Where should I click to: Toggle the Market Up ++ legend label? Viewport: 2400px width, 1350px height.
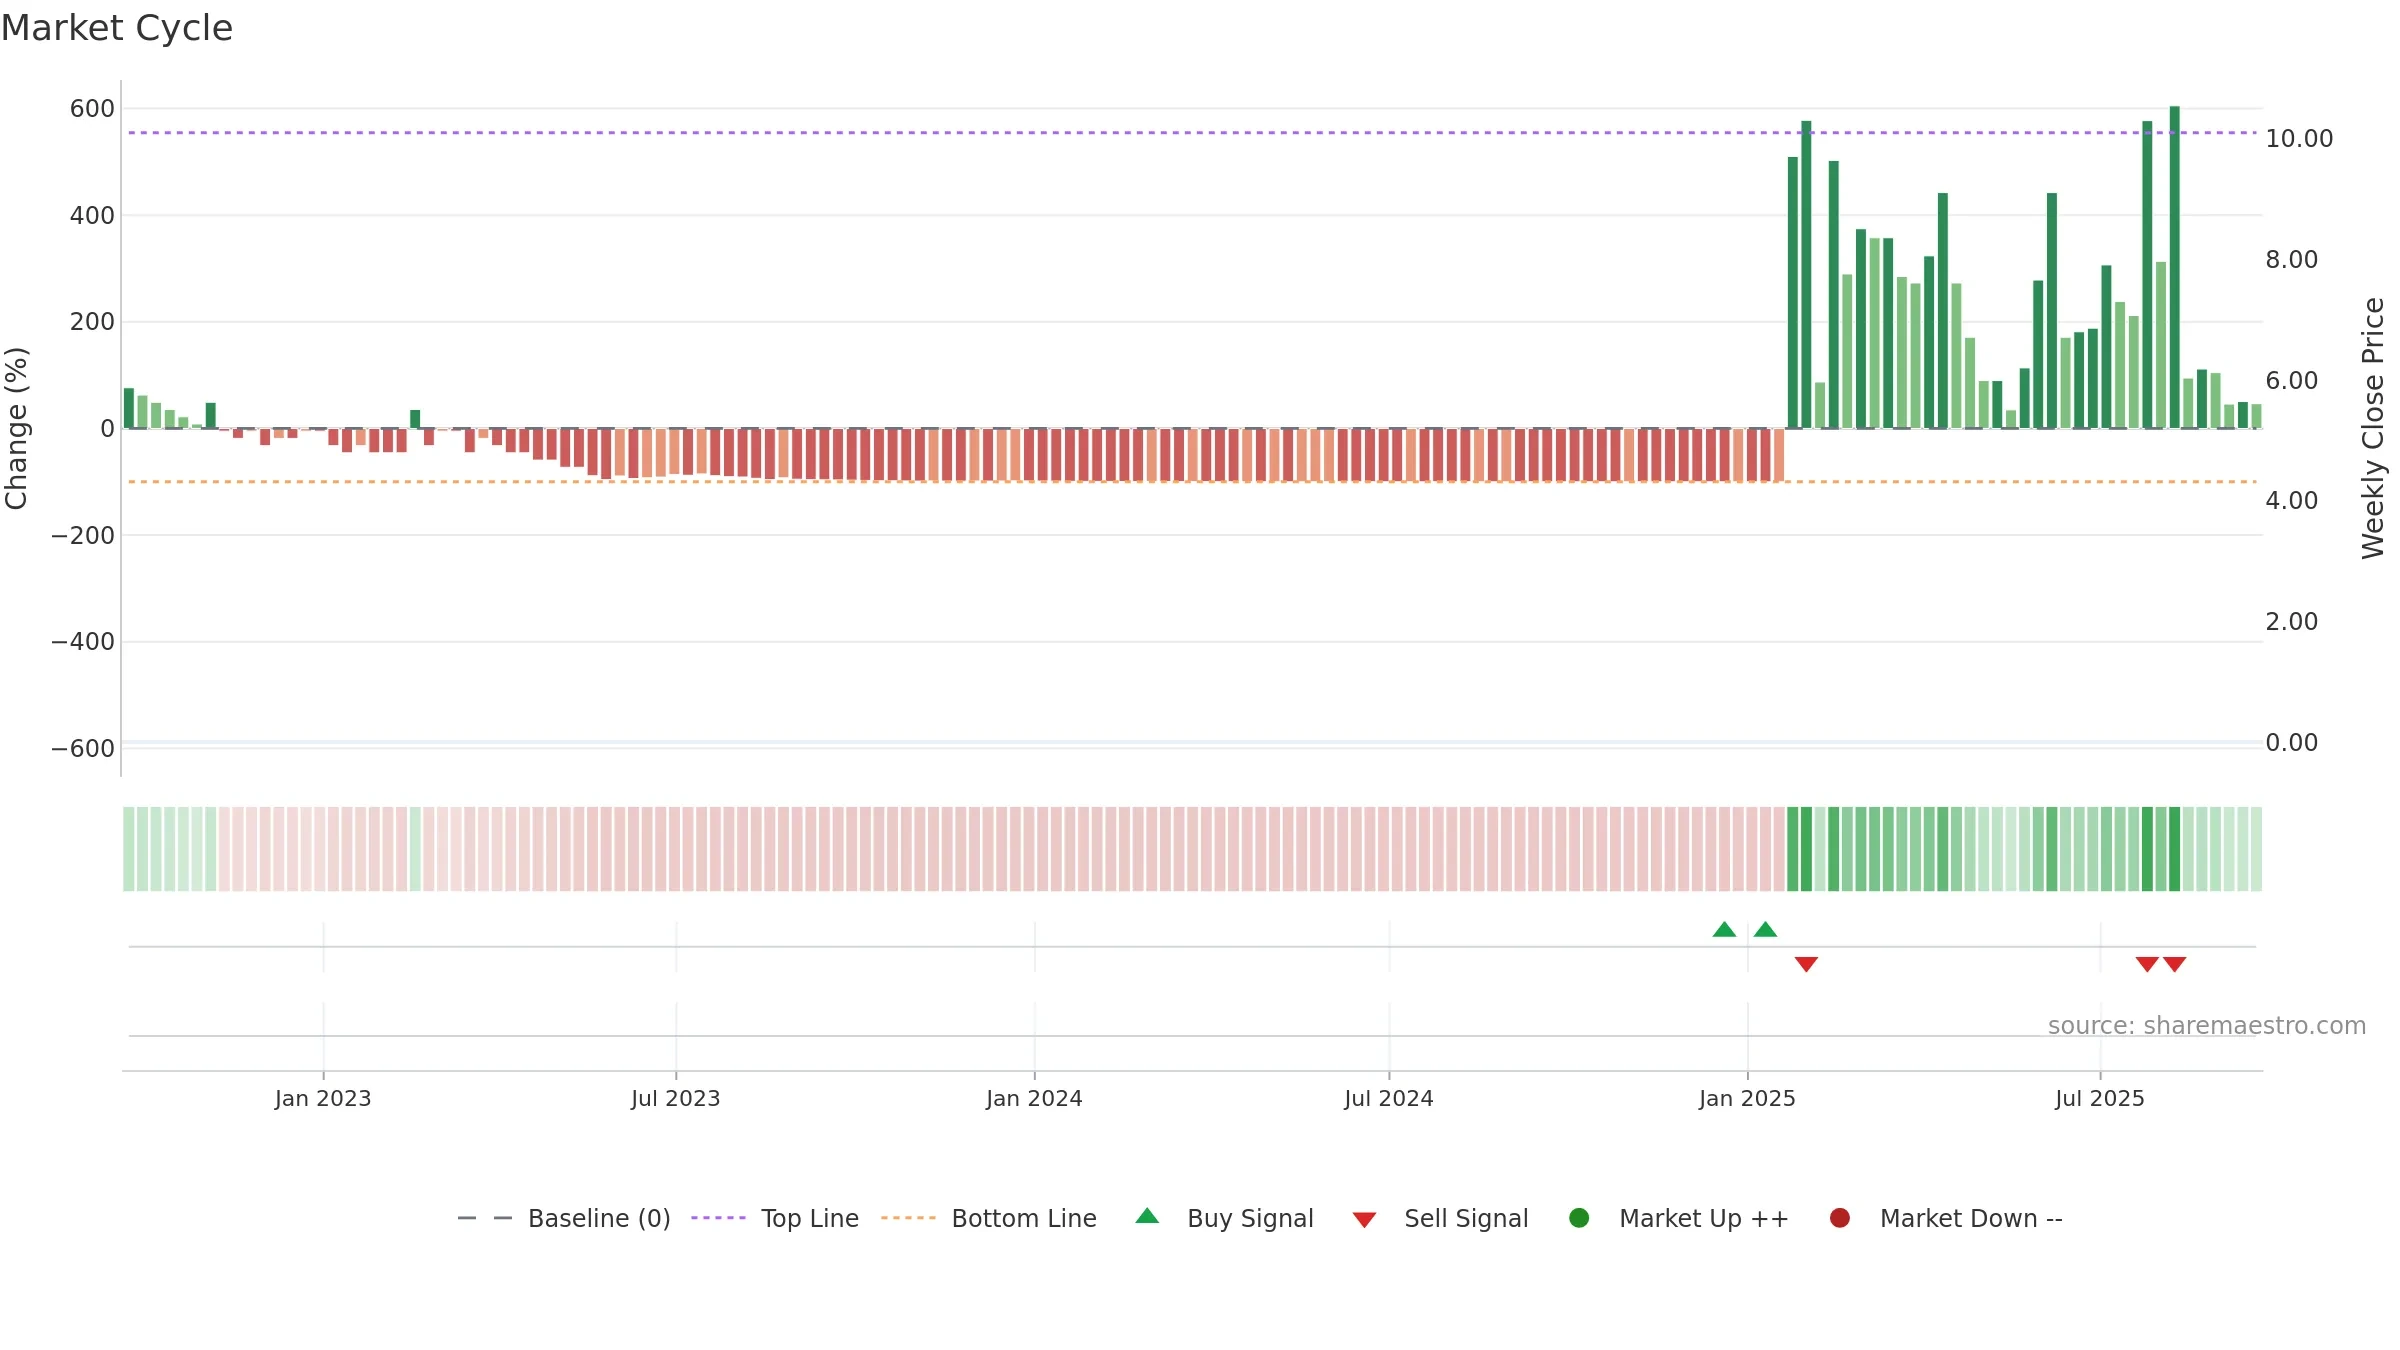coord(1704,1218)
